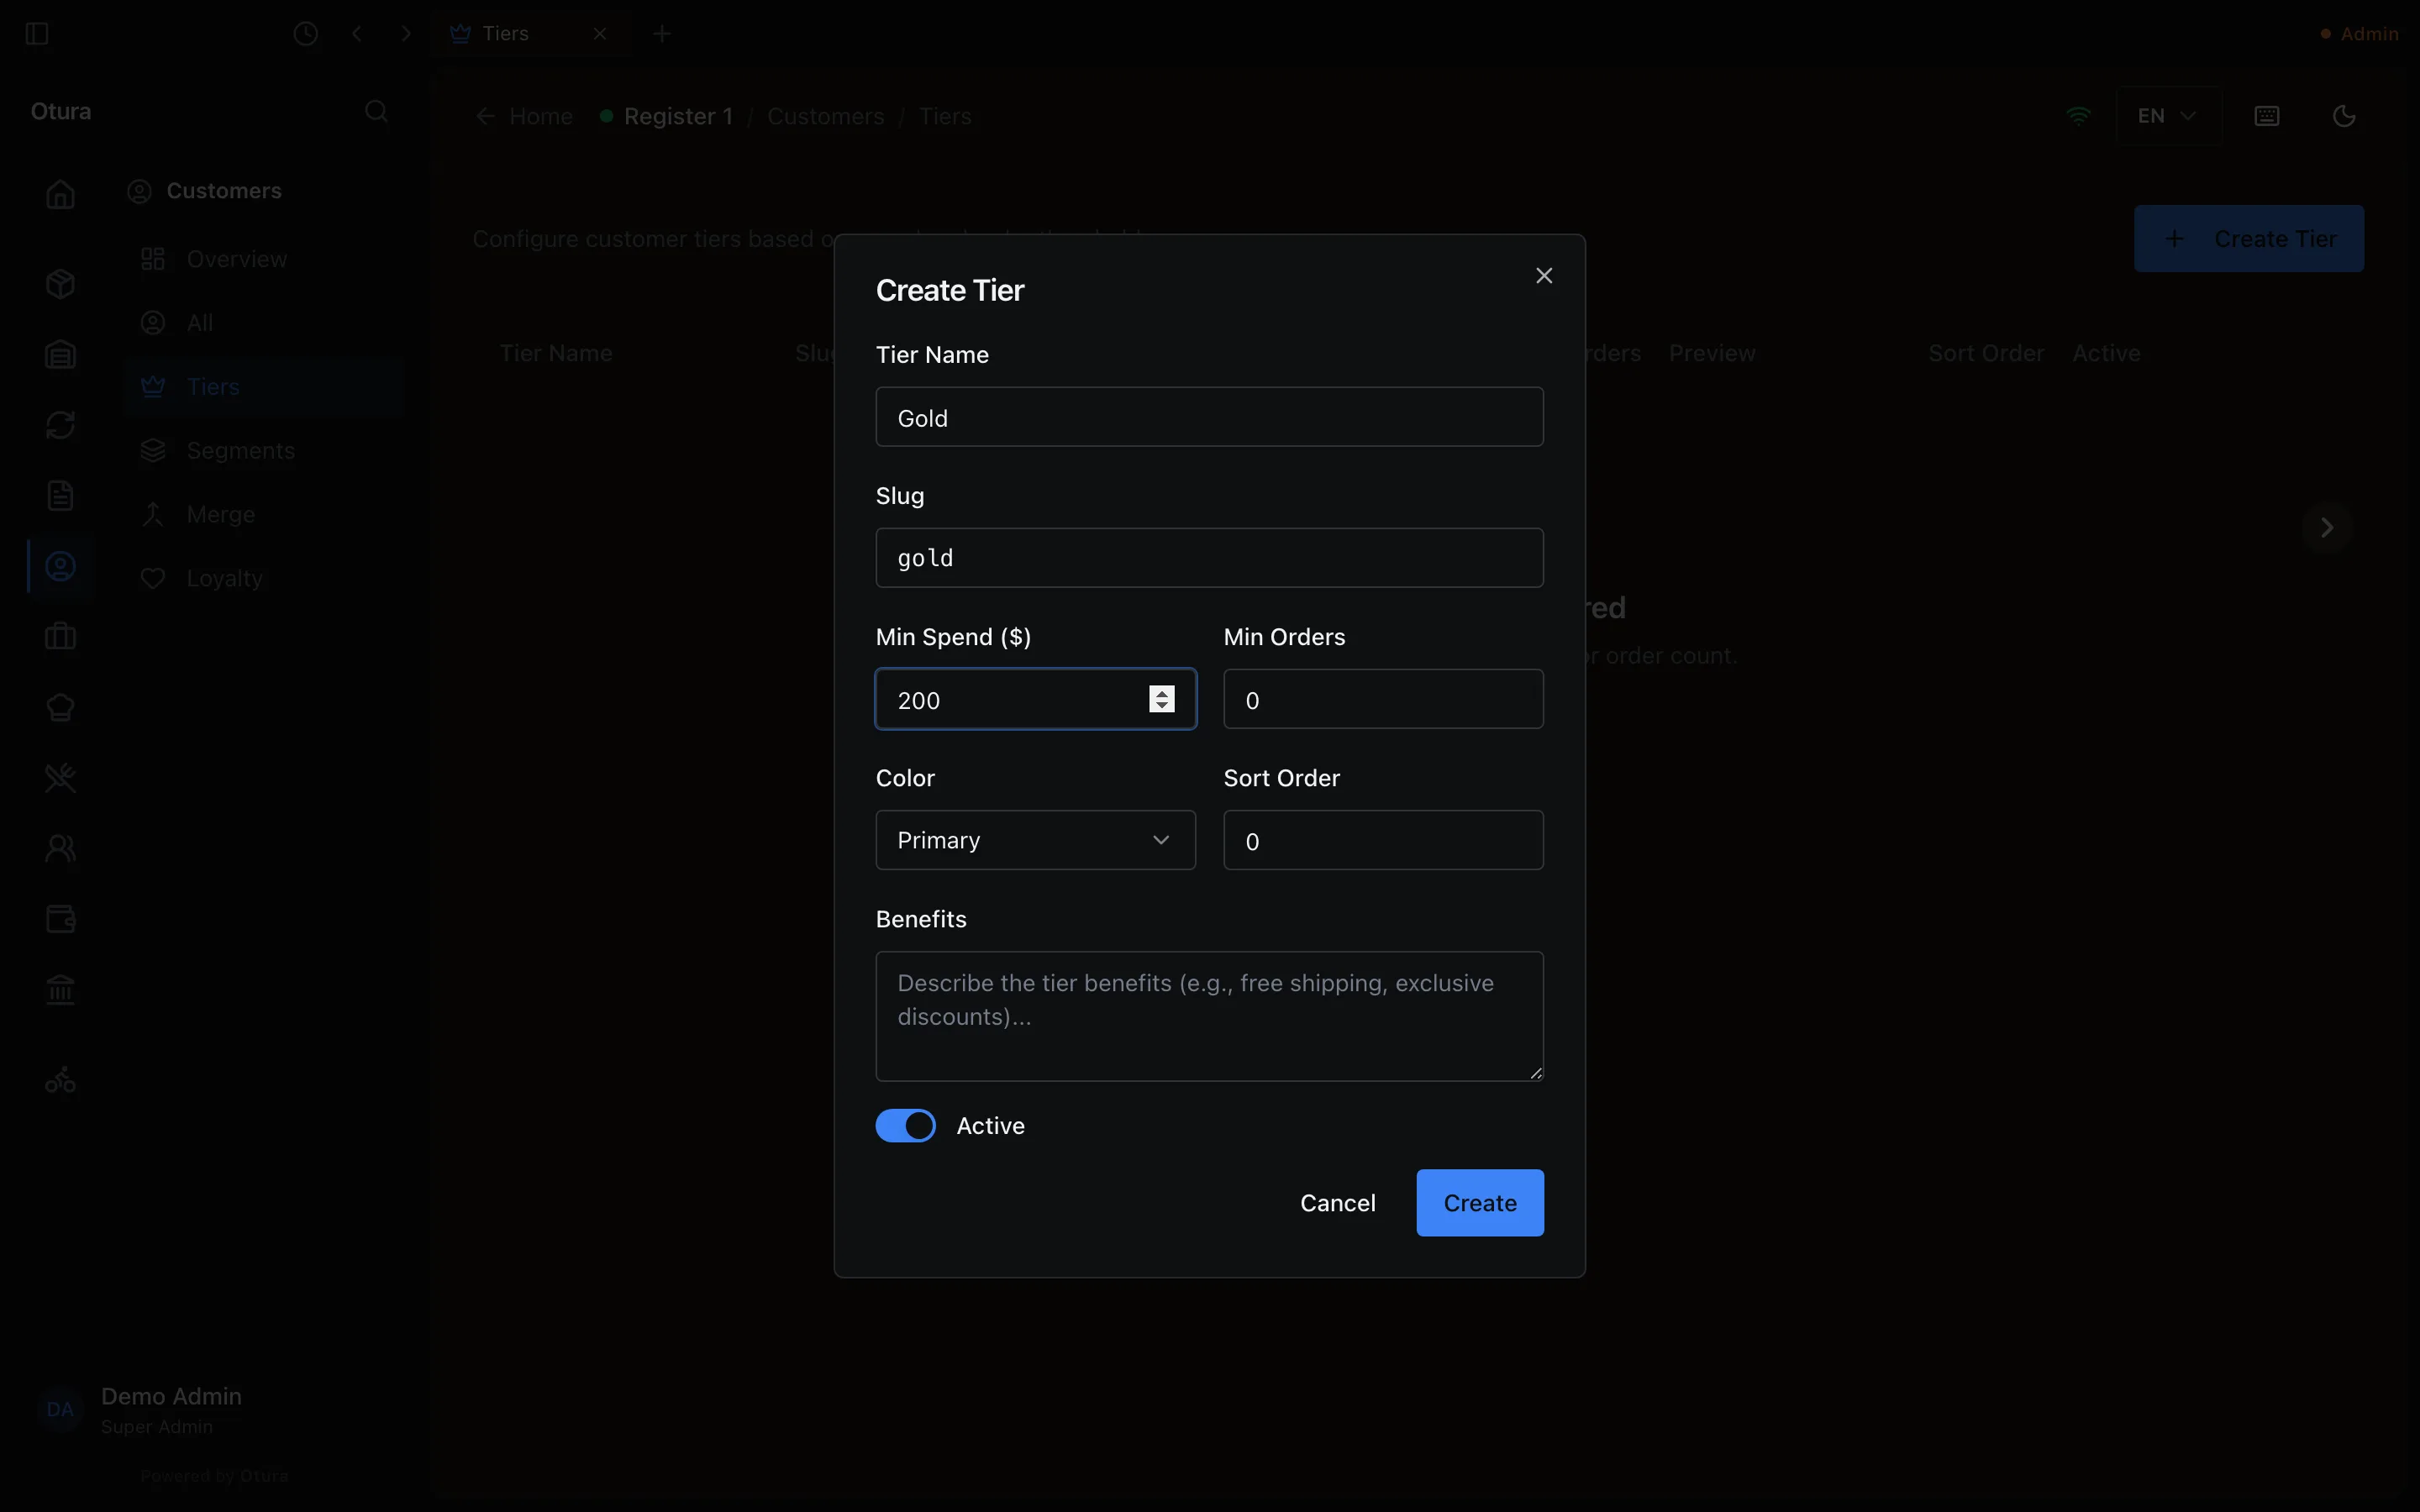Open the chef hat sidebar icon
The height and width of the screenshot is (1512, 2420).
61,708
